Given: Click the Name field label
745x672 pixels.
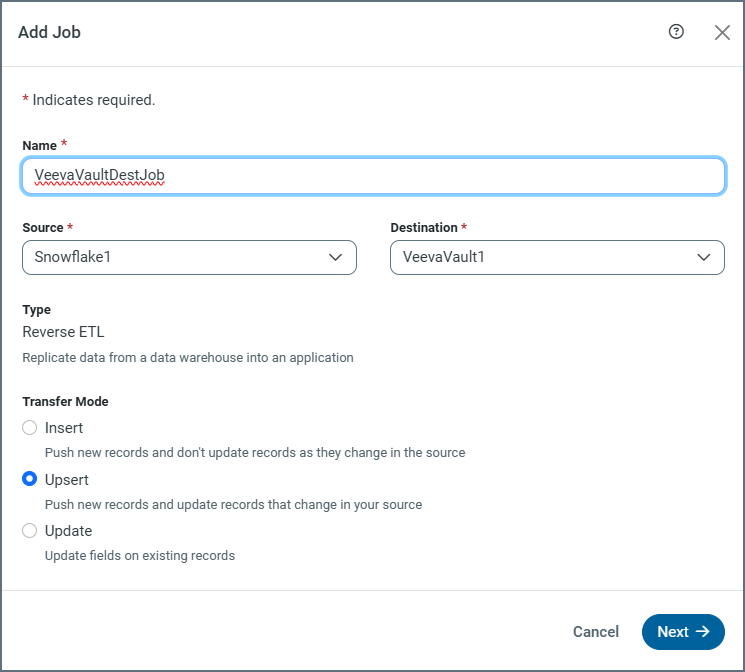Looking at the screenshot, I should coord(40,146).
